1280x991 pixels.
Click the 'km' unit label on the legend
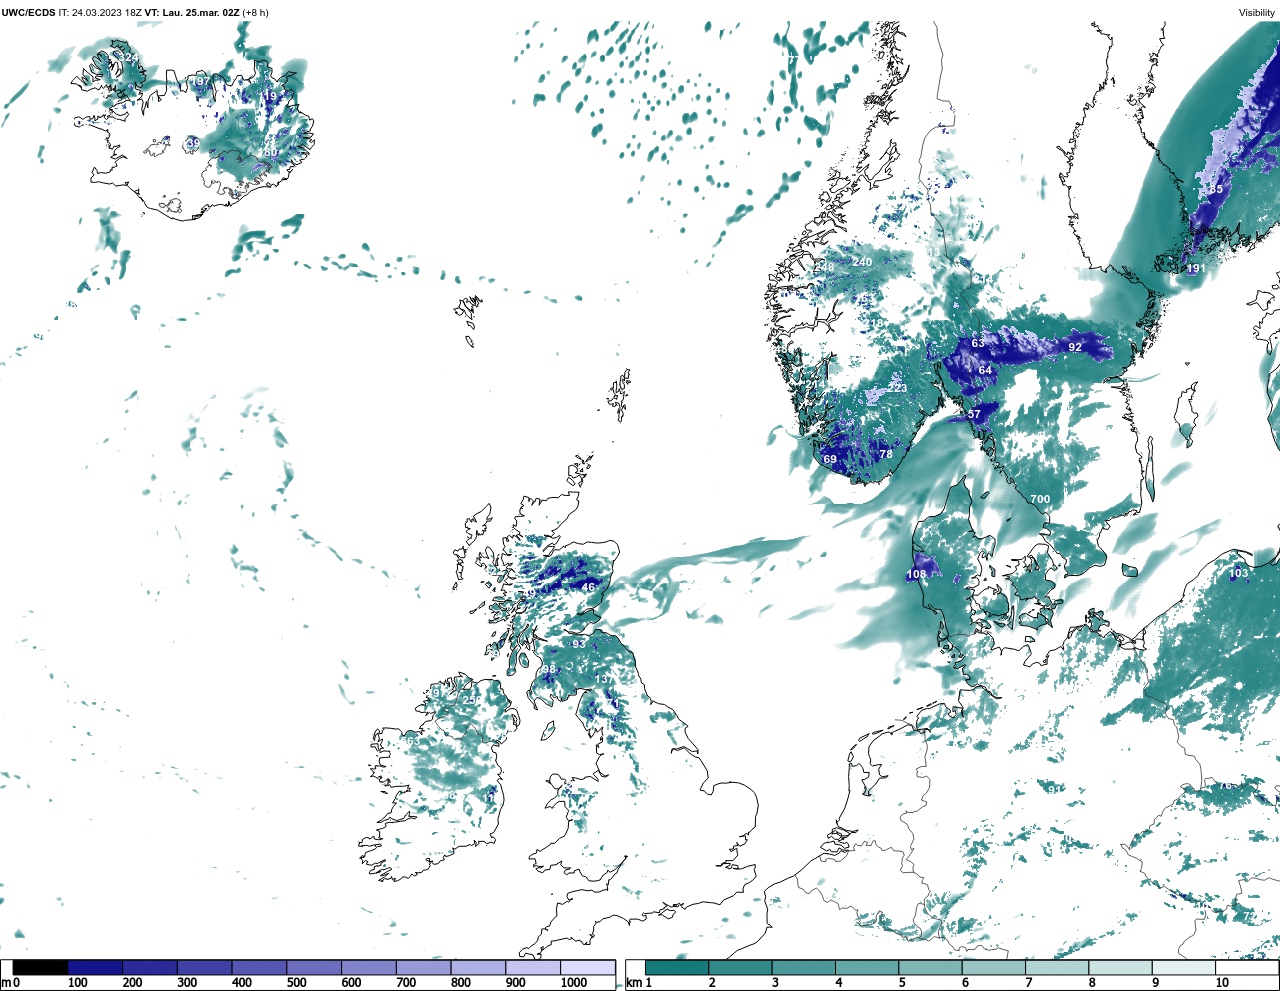point(634,983)
